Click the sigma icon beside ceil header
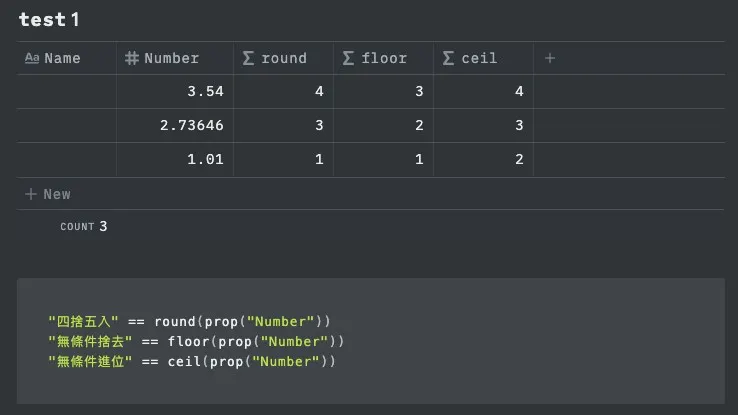Image resolution: width=738 pixels, height=415 pixels. 448,58
